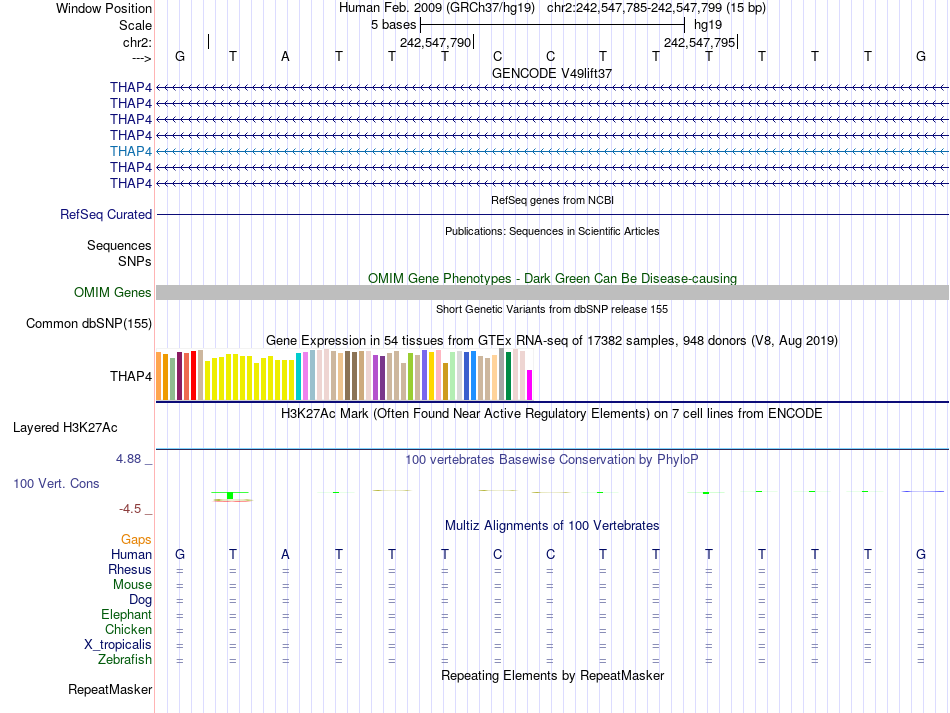Click the Layered H3K27Ac track label

tap(65, 428)
